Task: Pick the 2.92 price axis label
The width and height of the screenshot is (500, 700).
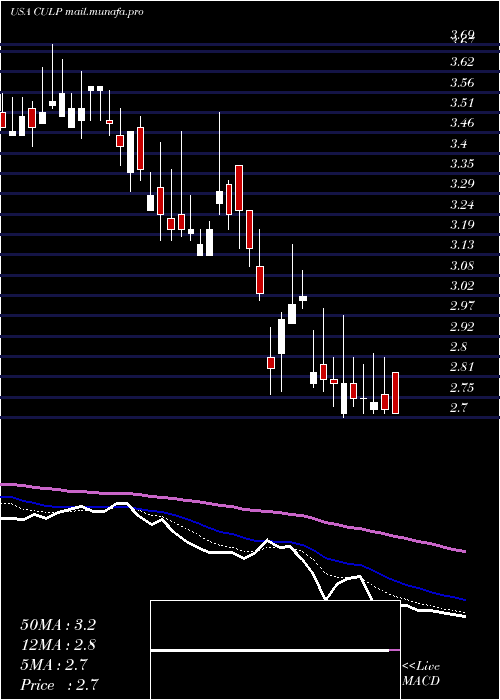Action: pos(462,326)
